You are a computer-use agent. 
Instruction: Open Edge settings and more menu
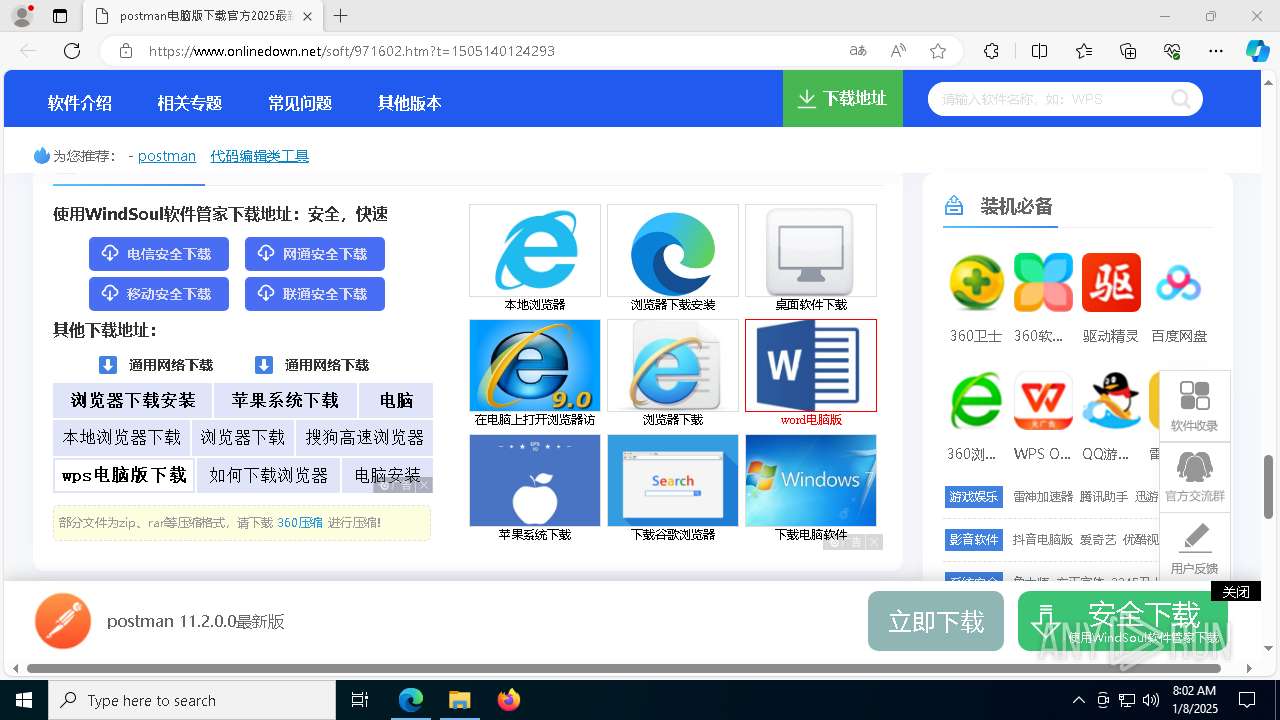coord(1216,51)
